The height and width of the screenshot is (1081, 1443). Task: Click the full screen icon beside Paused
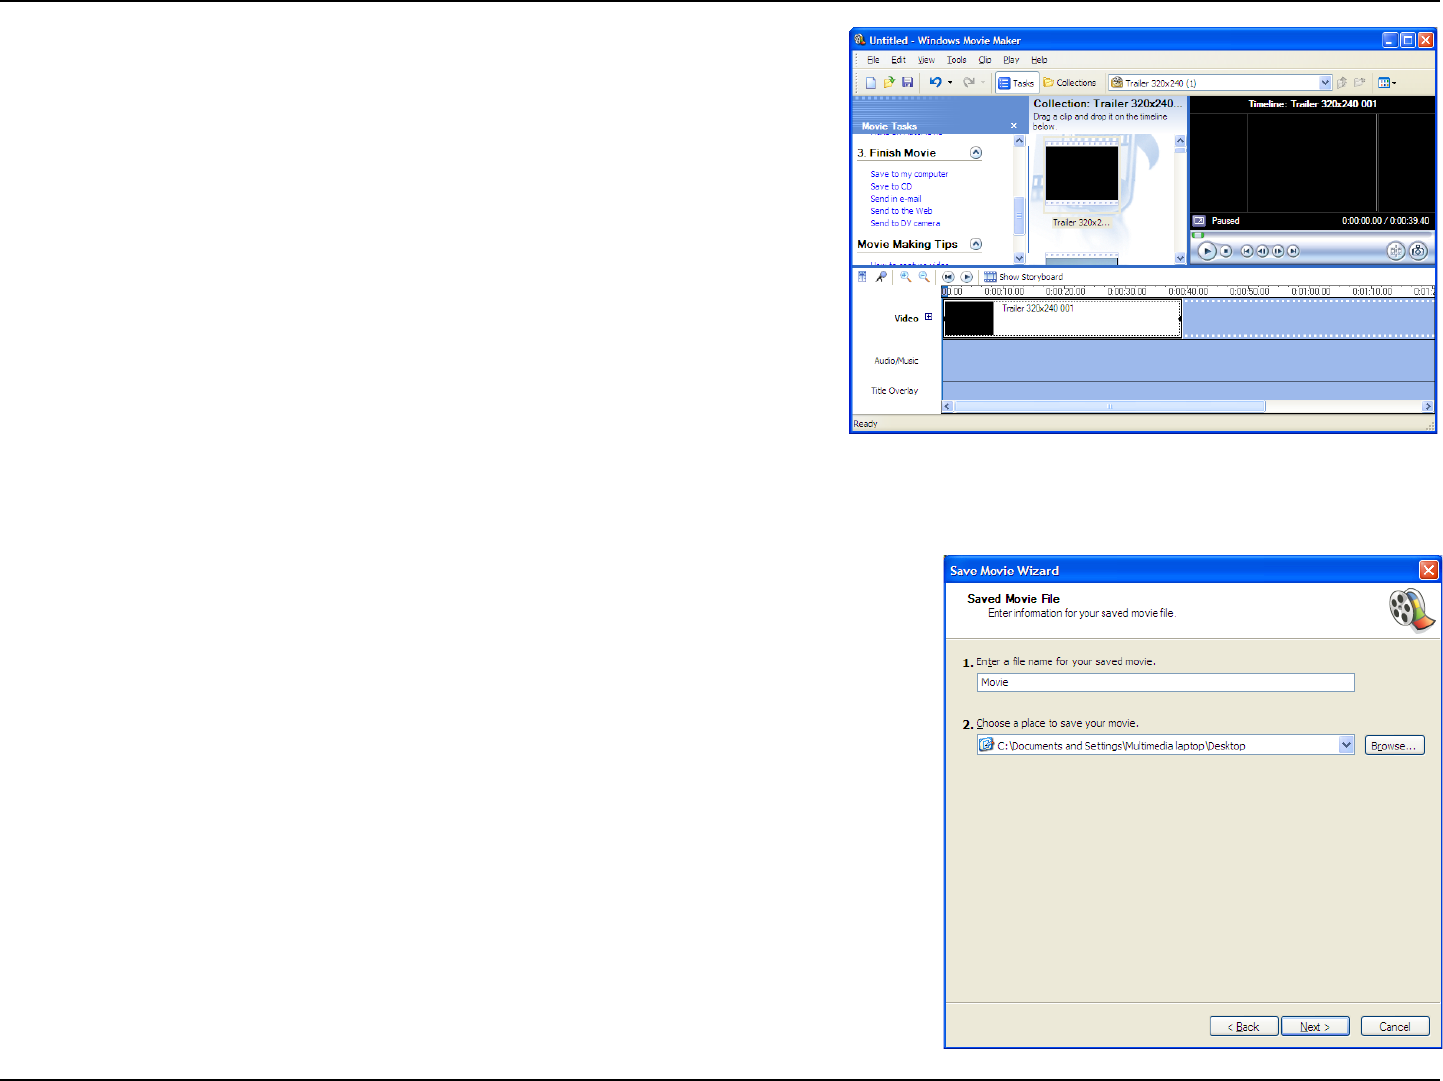click(x=1199, y=221)
